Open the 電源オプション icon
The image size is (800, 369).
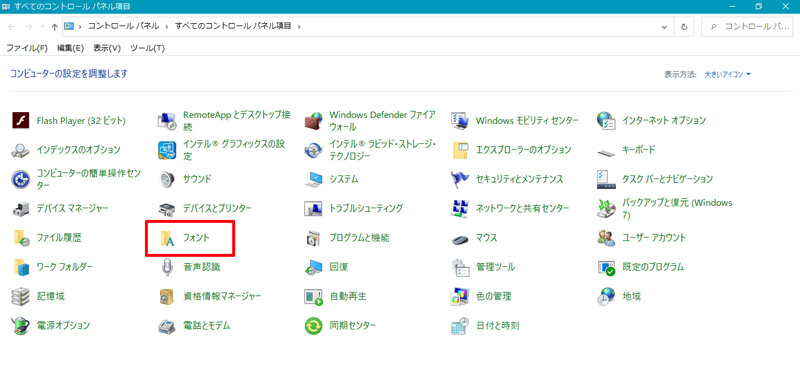coord(21,325)
